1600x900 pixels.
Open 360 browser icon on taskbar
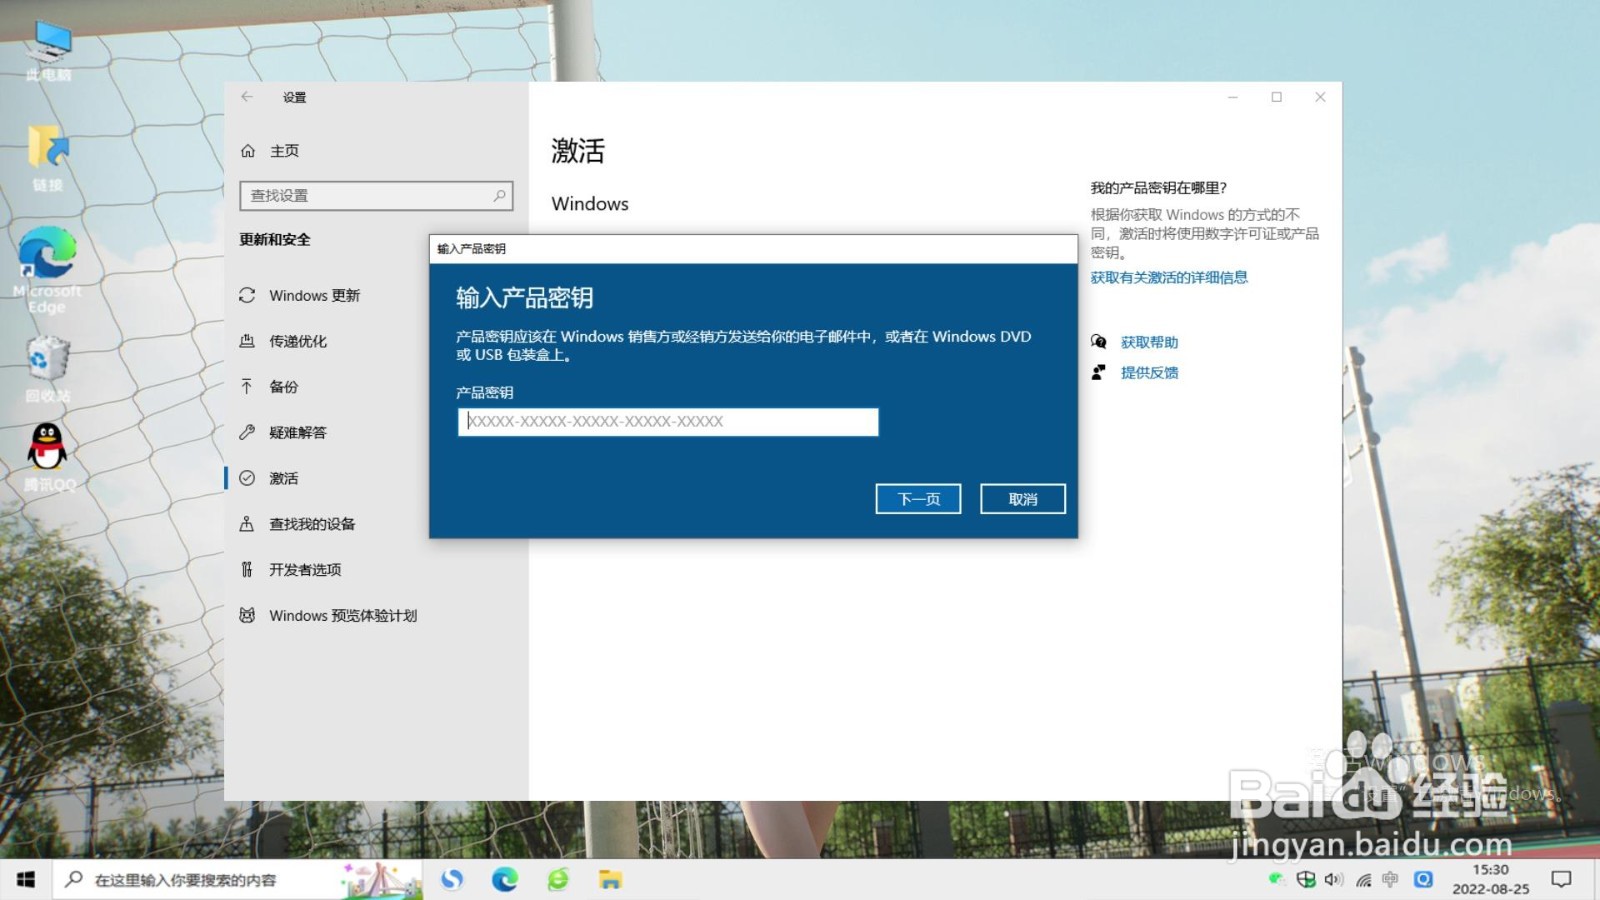[558, 880]
